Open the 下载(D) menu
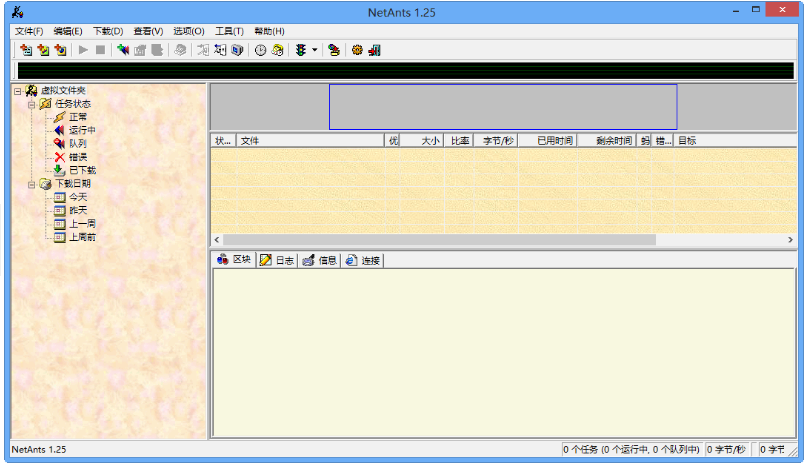Image resolution: width=806 pixels, height=464 pixels. tap(108, 31)
